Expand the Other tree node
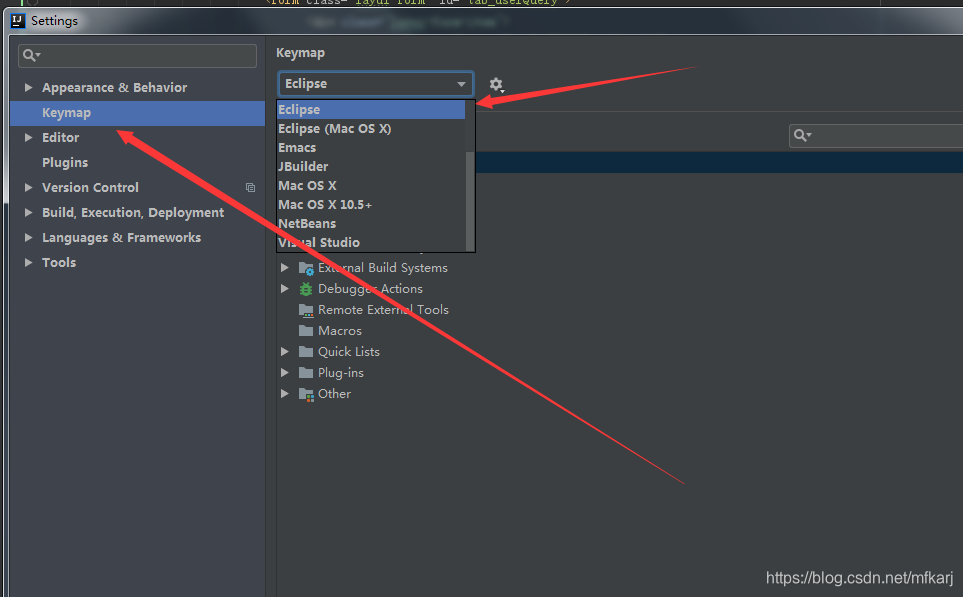 tap(284, 394)
